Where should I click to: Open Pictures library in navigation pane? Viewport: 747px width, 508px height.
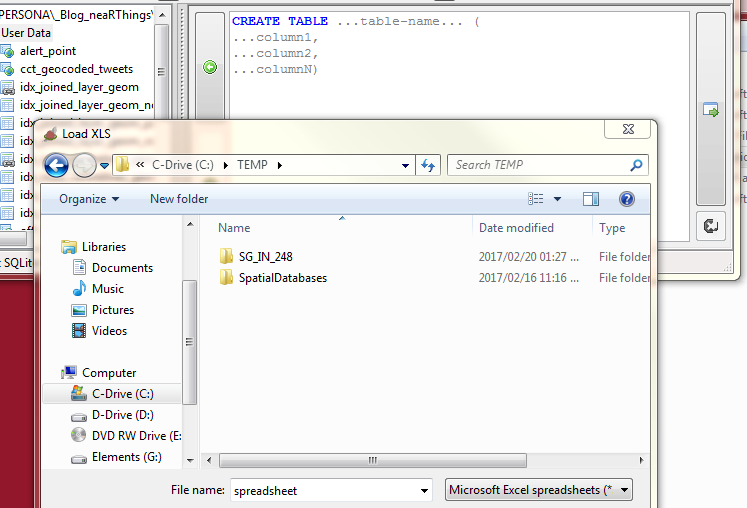point(113,310)
